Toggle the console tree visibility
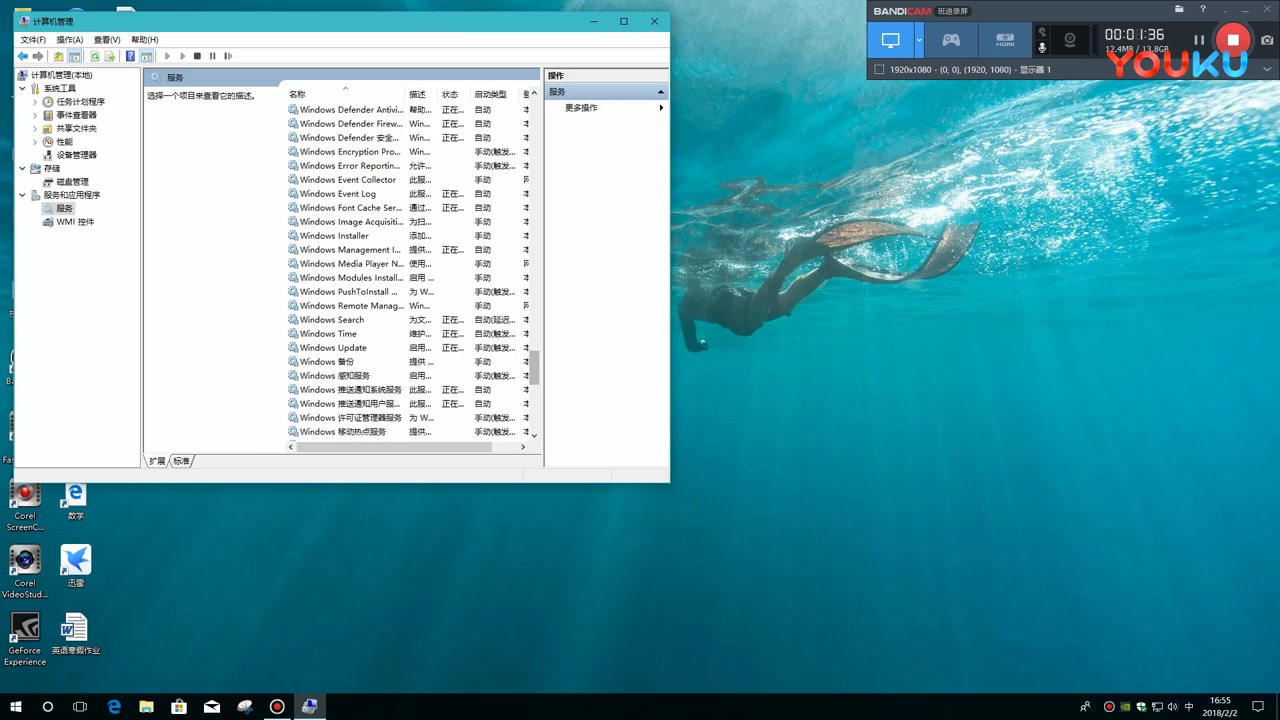The height and width of the screenshot is (720, 1280). pos(73,56)
